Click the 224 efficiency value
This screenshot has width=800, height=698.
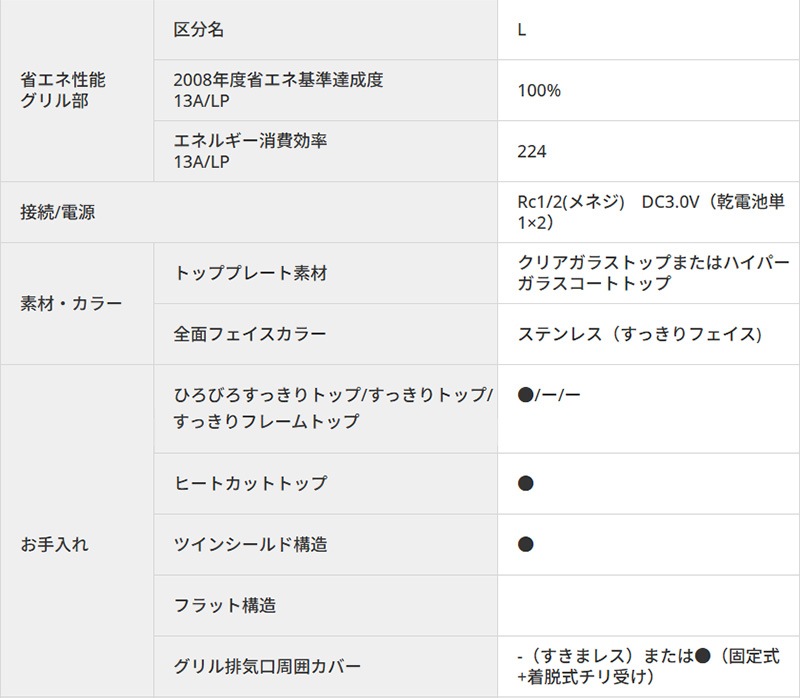click(532, 152)
